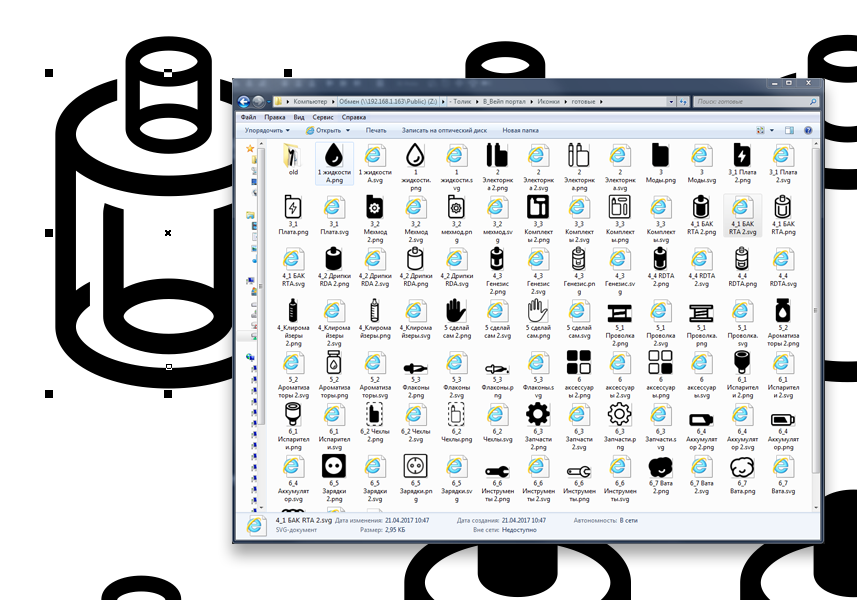Expand the Открыть button dropdown arrow
857x600 pixels.
347,130
